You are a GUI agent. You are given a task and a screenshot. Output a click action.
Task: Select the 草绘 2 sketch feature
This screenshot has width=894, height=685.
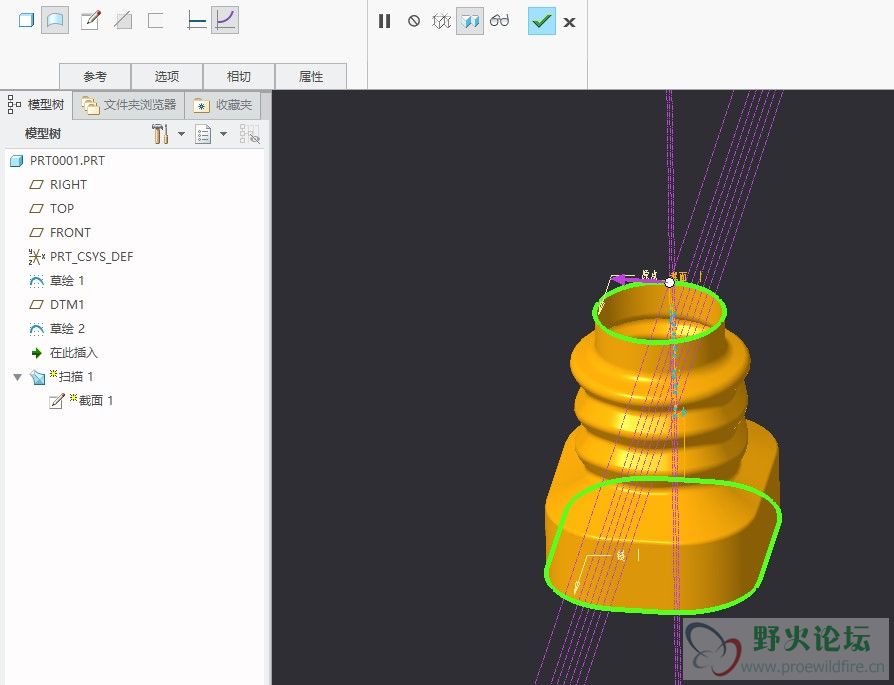click(x=67, y=329)
